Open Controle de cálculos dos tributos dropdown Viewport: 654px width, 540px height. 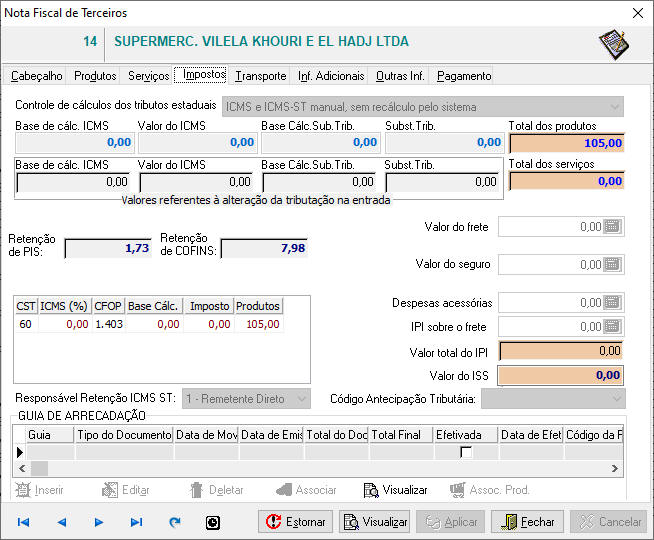423,107
